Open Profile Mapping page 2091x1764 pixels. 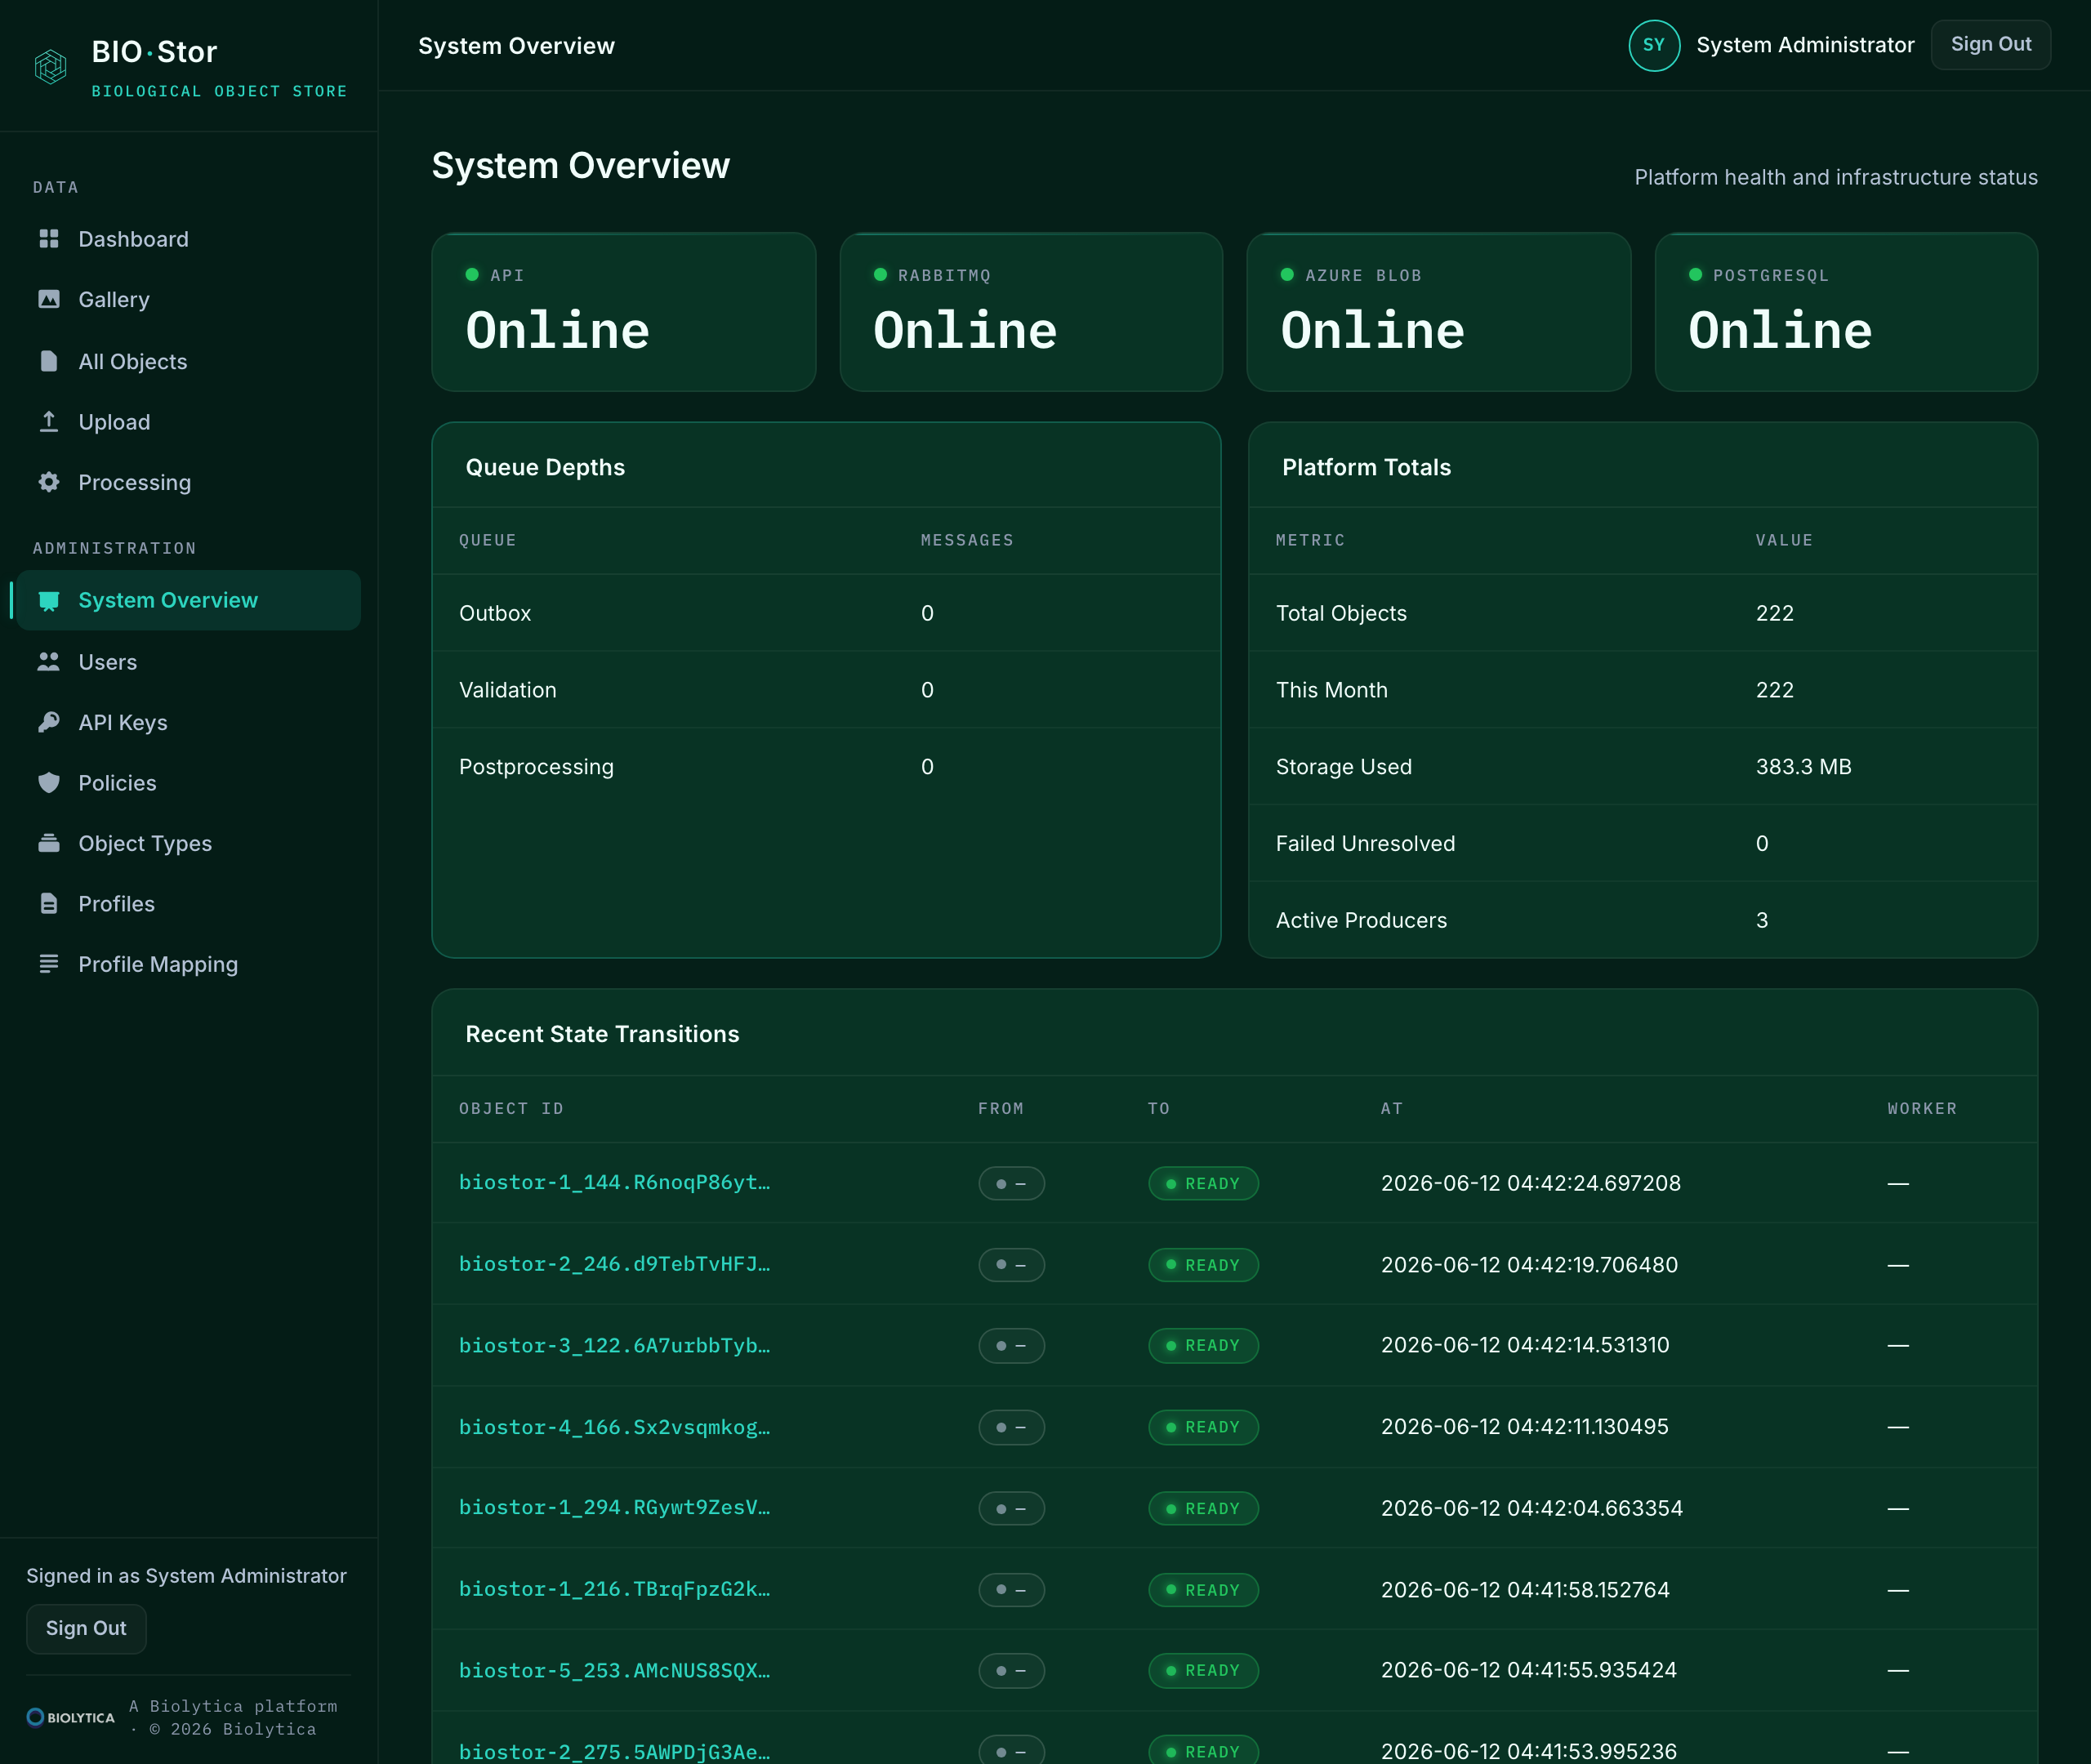(x=188, y=964)
